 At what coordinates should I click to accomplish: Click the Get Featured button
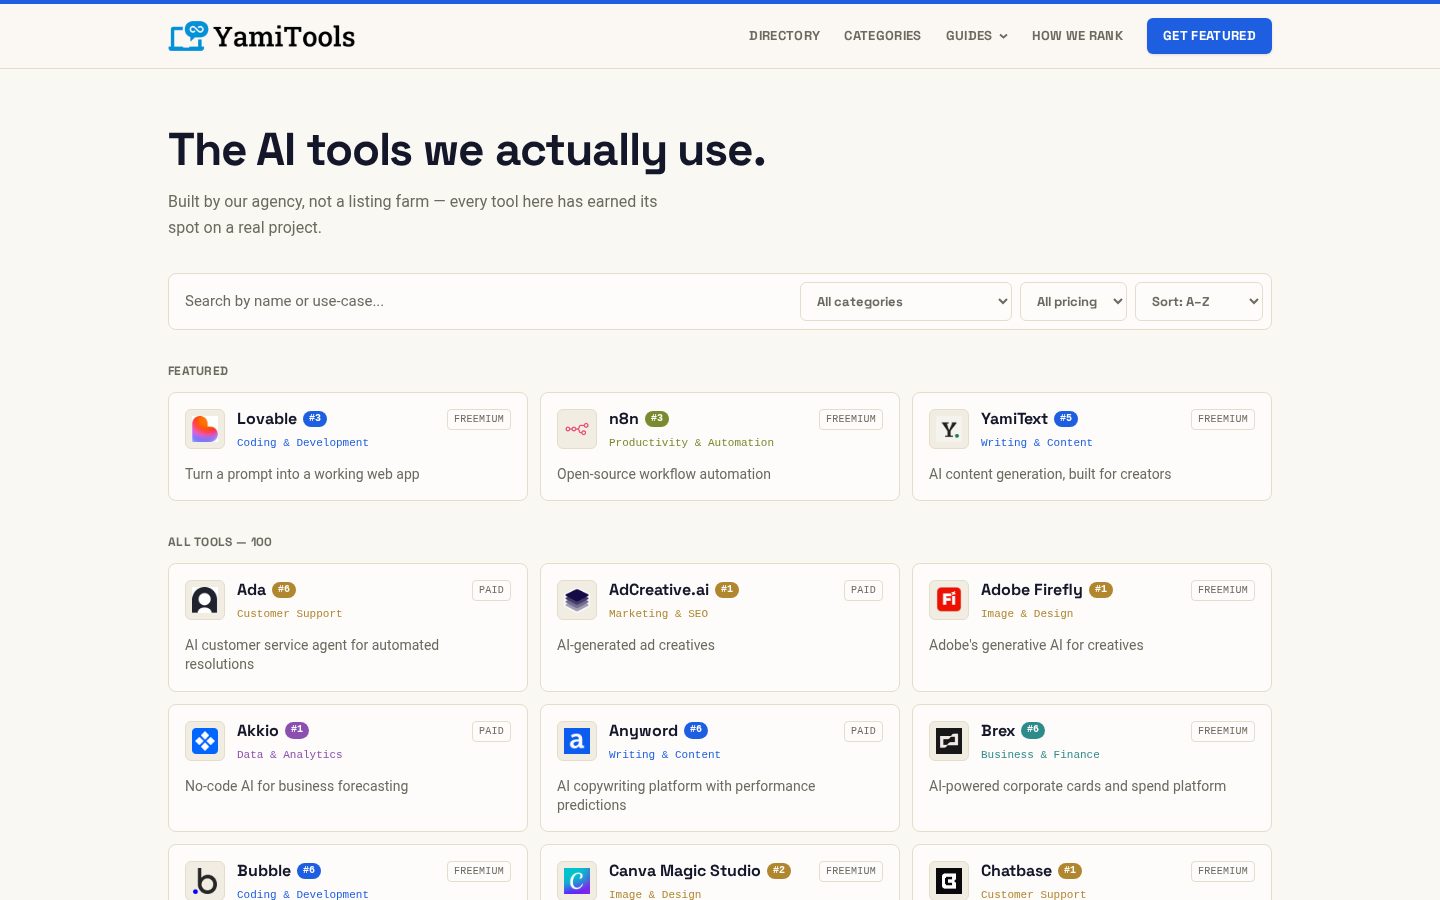(x=1209, y=36)
